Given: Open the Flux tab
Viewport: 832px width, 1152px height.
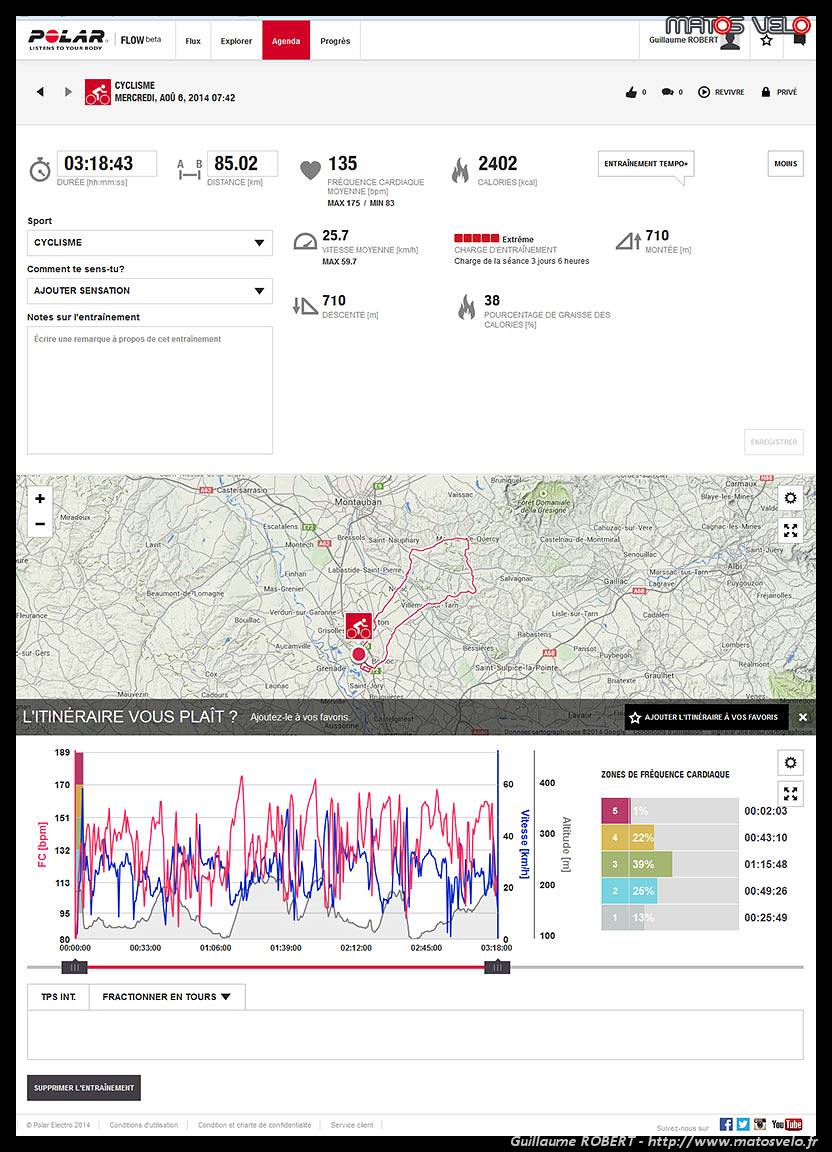Looking at the screenshot, I should (x=193, y=41).
